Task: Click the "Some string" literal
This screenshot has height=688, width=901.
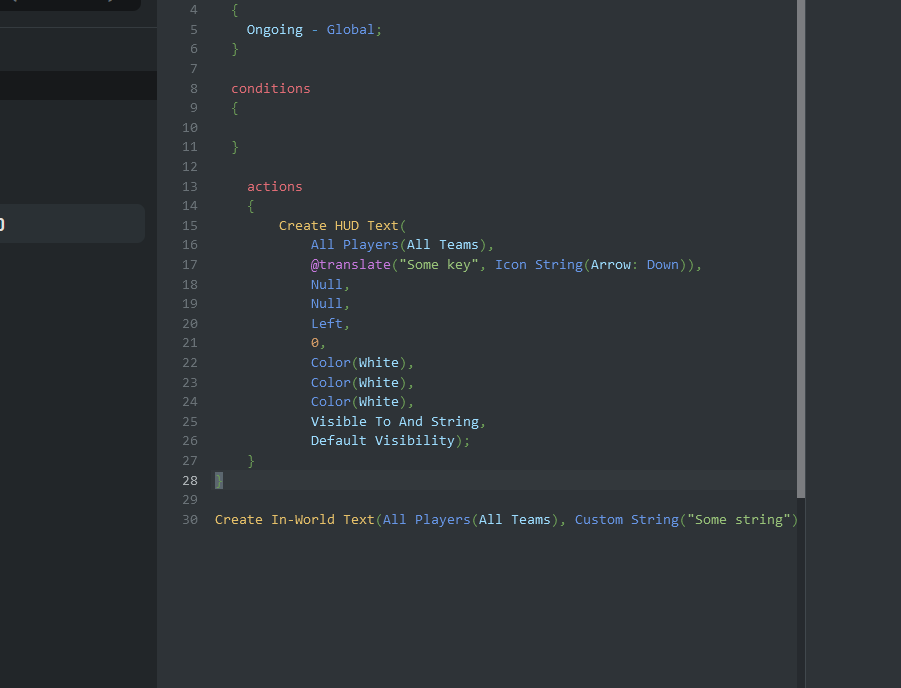Action: (x=739, y=520)
